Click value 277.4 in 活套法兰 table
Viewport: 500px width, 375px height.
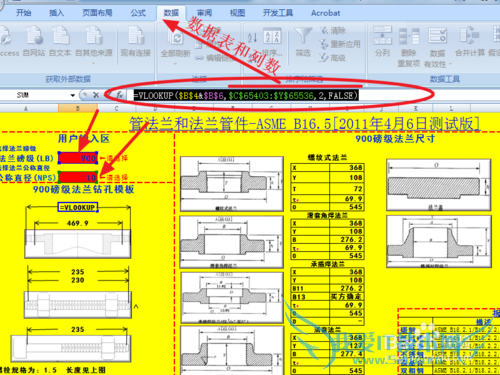pos(346,354)
